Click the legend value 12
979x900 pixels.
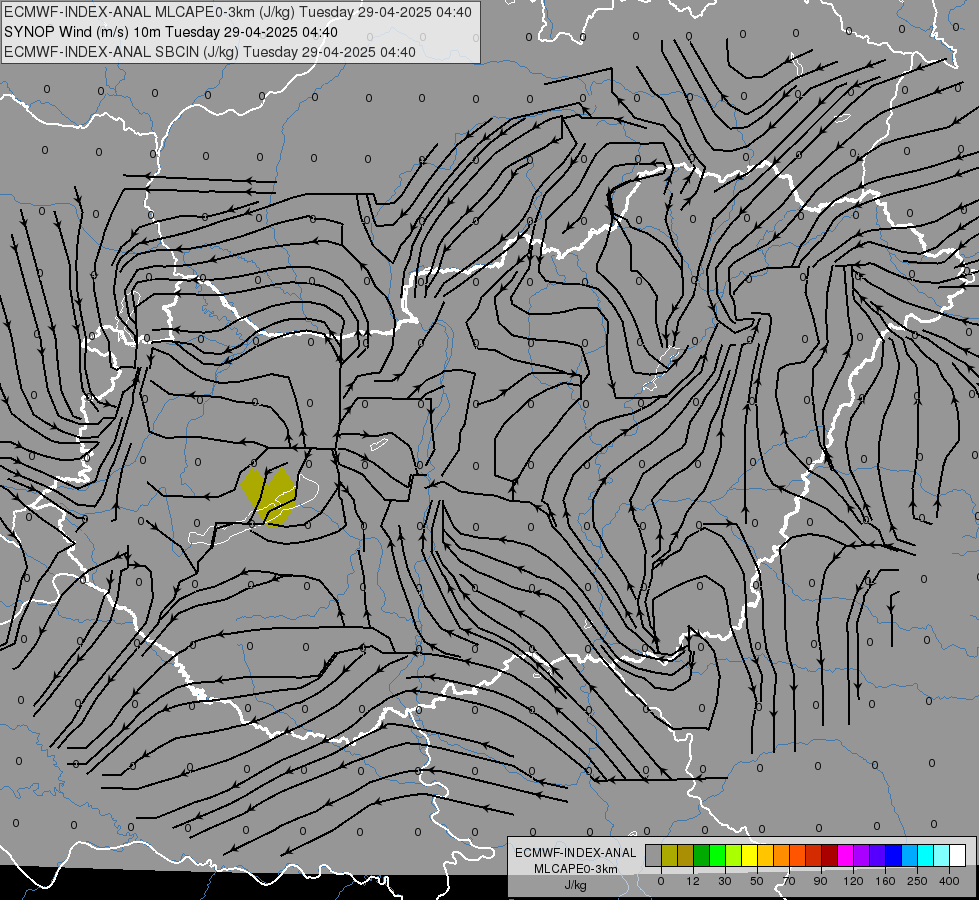pyautogui.click(x=693, y=881)
